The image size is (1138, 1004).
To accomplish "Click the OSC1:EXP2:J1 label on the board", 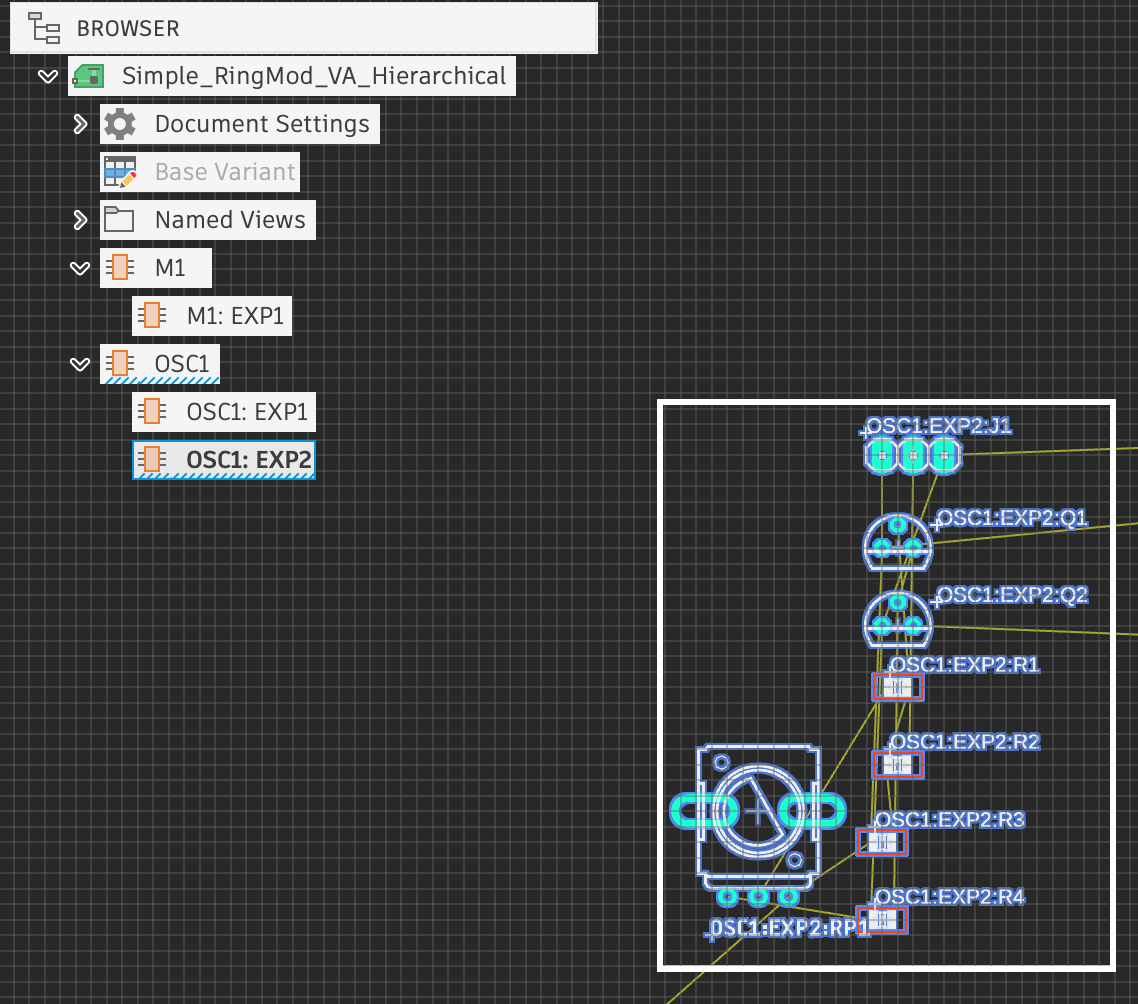I will point(938,425).
